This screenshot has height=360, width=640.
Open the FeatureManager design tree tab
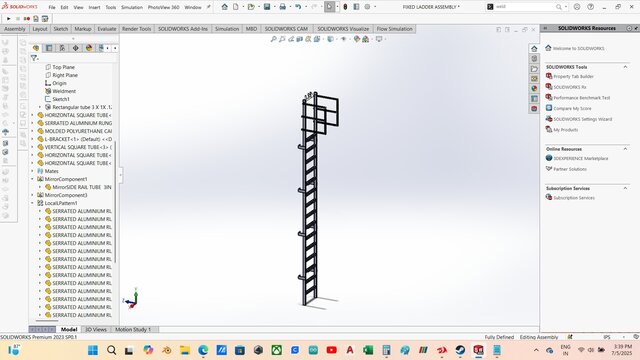36,48
